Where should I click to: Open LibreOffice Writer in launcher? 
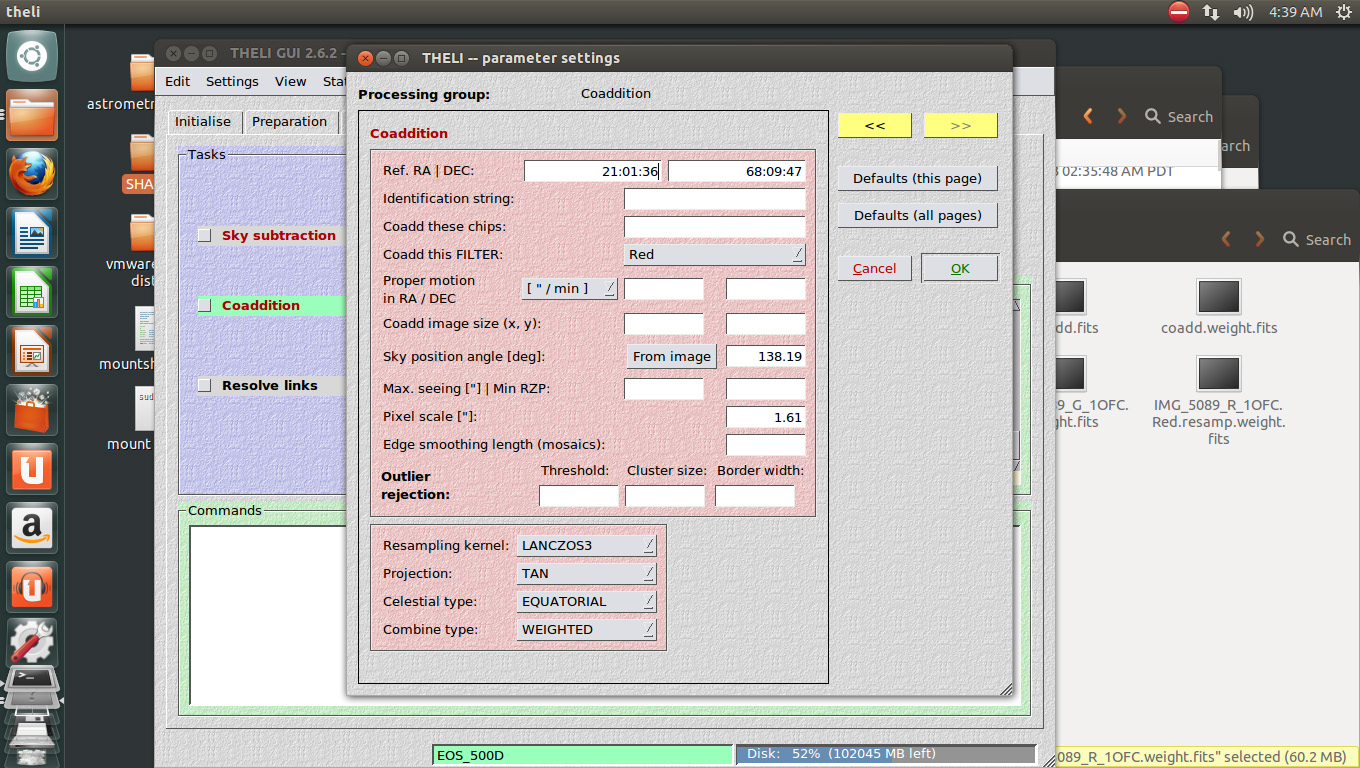tap(32, 234)
